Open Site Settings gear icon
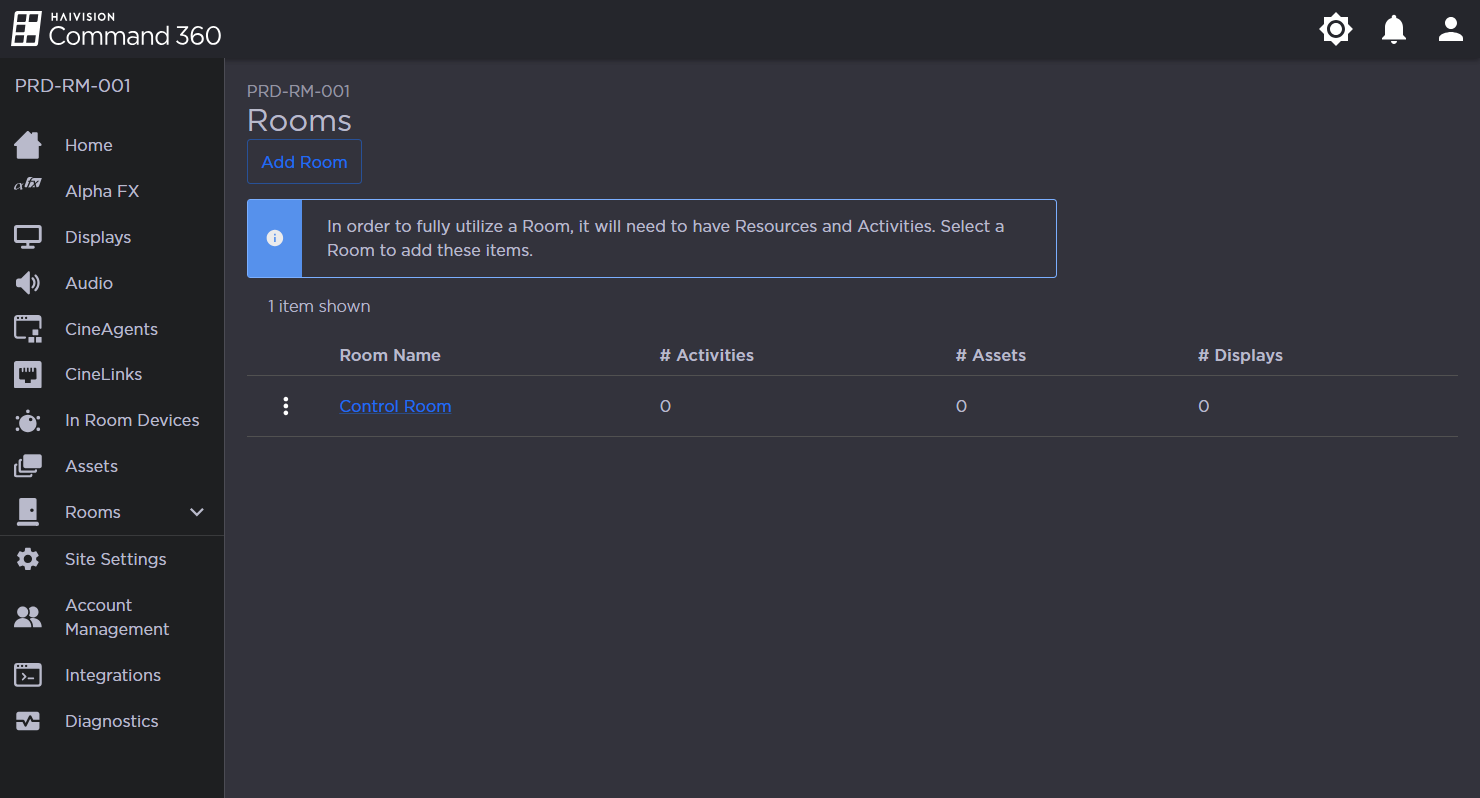Viewport: 1480px width, 798px height. pyautogui.click(x=28, y=559)
